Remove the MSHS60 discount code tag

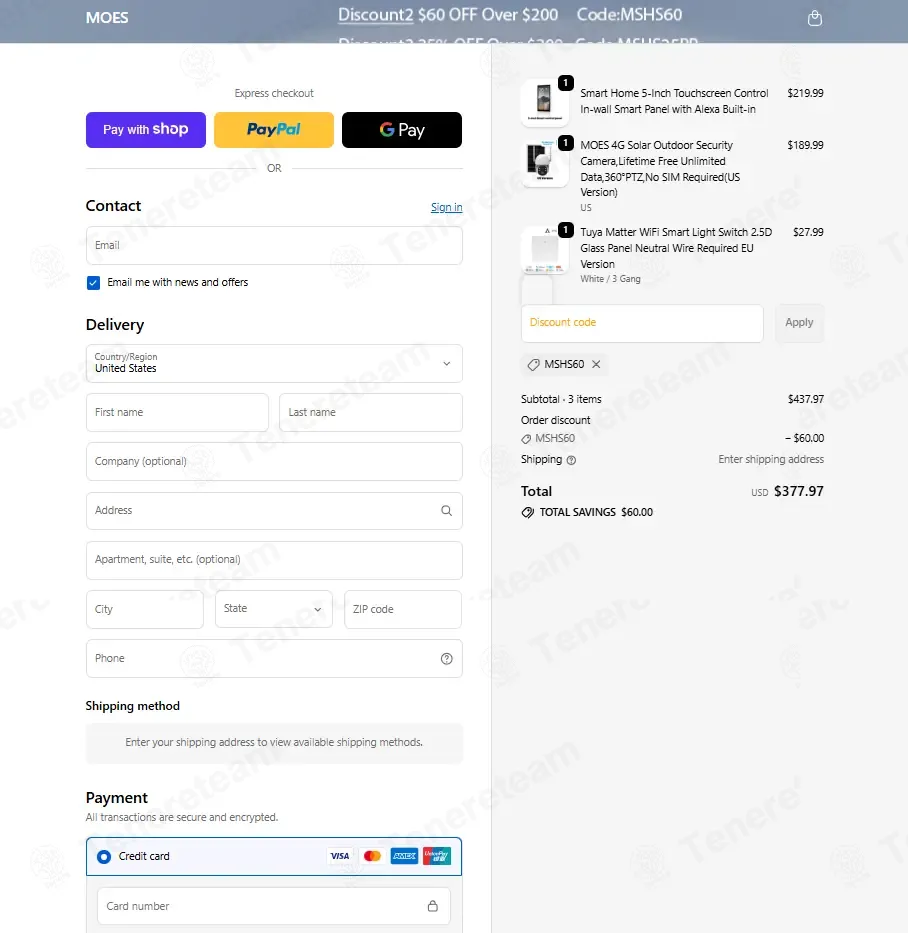coord(596,364)
